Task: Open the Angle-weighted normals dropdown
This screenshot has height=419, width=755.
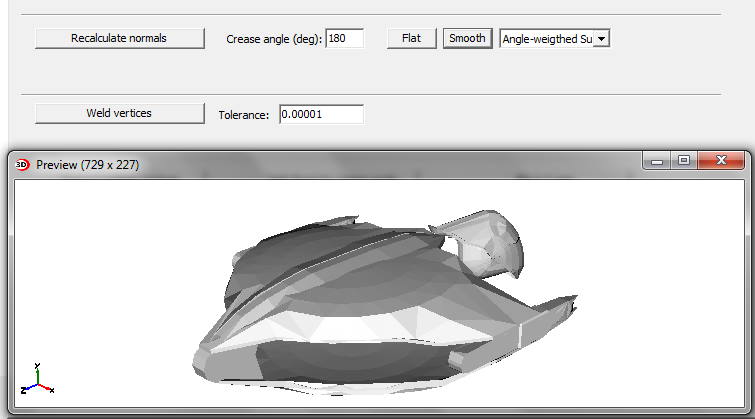Action: tap(601, 39)
